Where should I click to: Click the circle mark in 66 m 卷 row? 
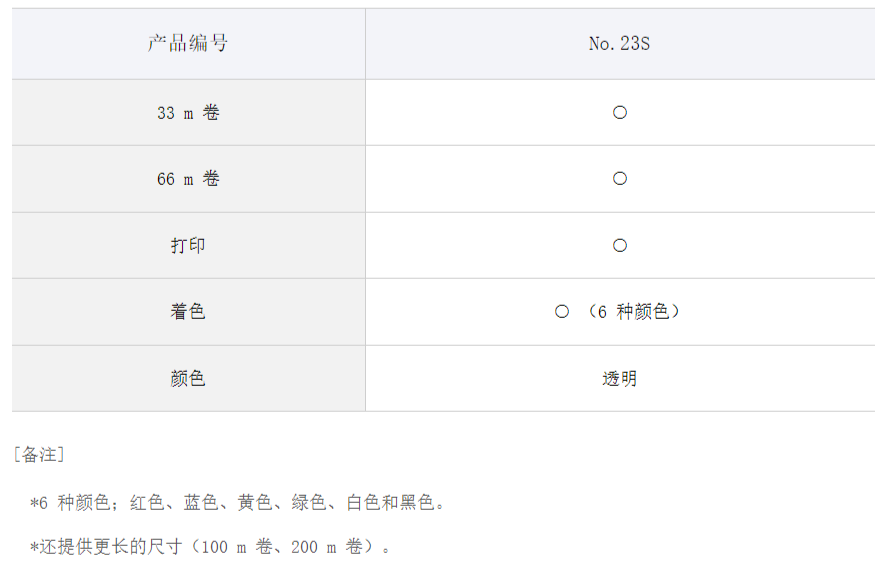coord(620,179)
